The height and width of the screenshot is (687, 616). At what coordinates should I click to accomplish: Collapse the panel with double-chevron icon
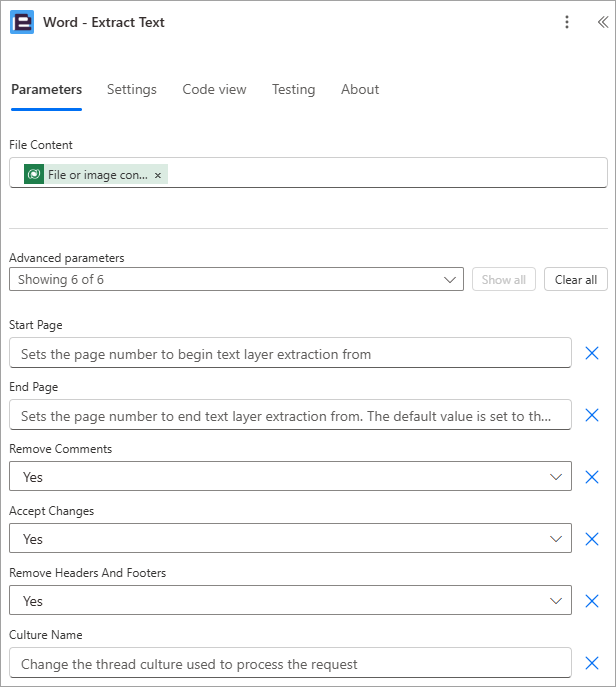point(603,22)
